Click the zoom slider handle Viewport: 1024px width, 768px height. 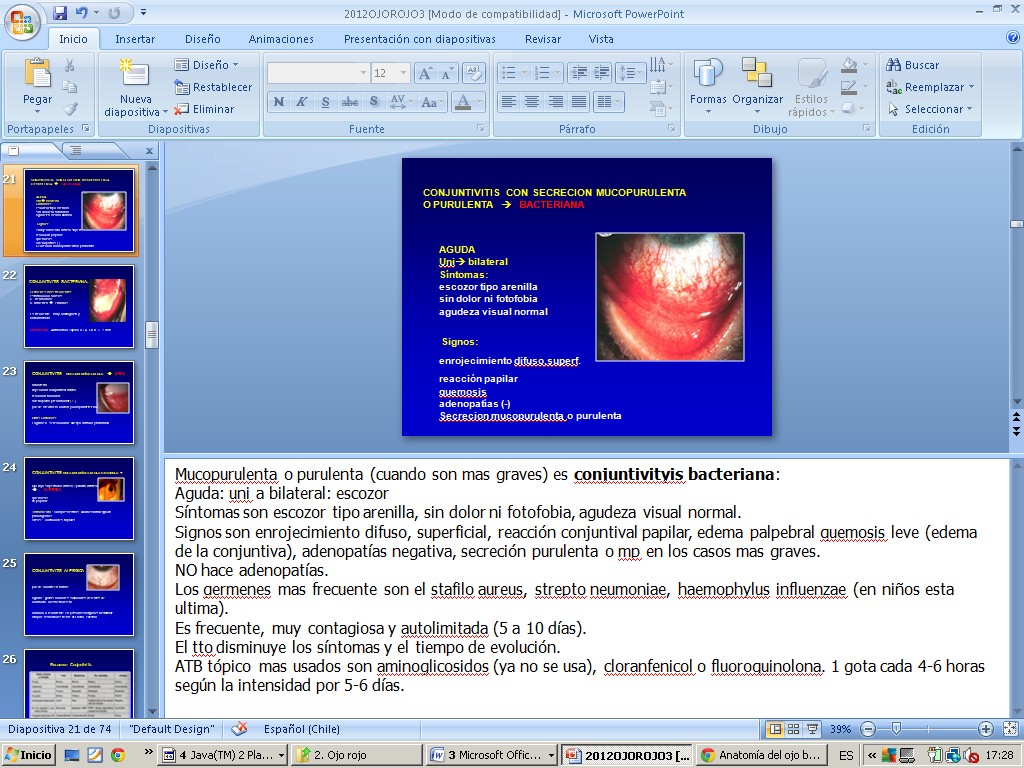coord(896,729)
